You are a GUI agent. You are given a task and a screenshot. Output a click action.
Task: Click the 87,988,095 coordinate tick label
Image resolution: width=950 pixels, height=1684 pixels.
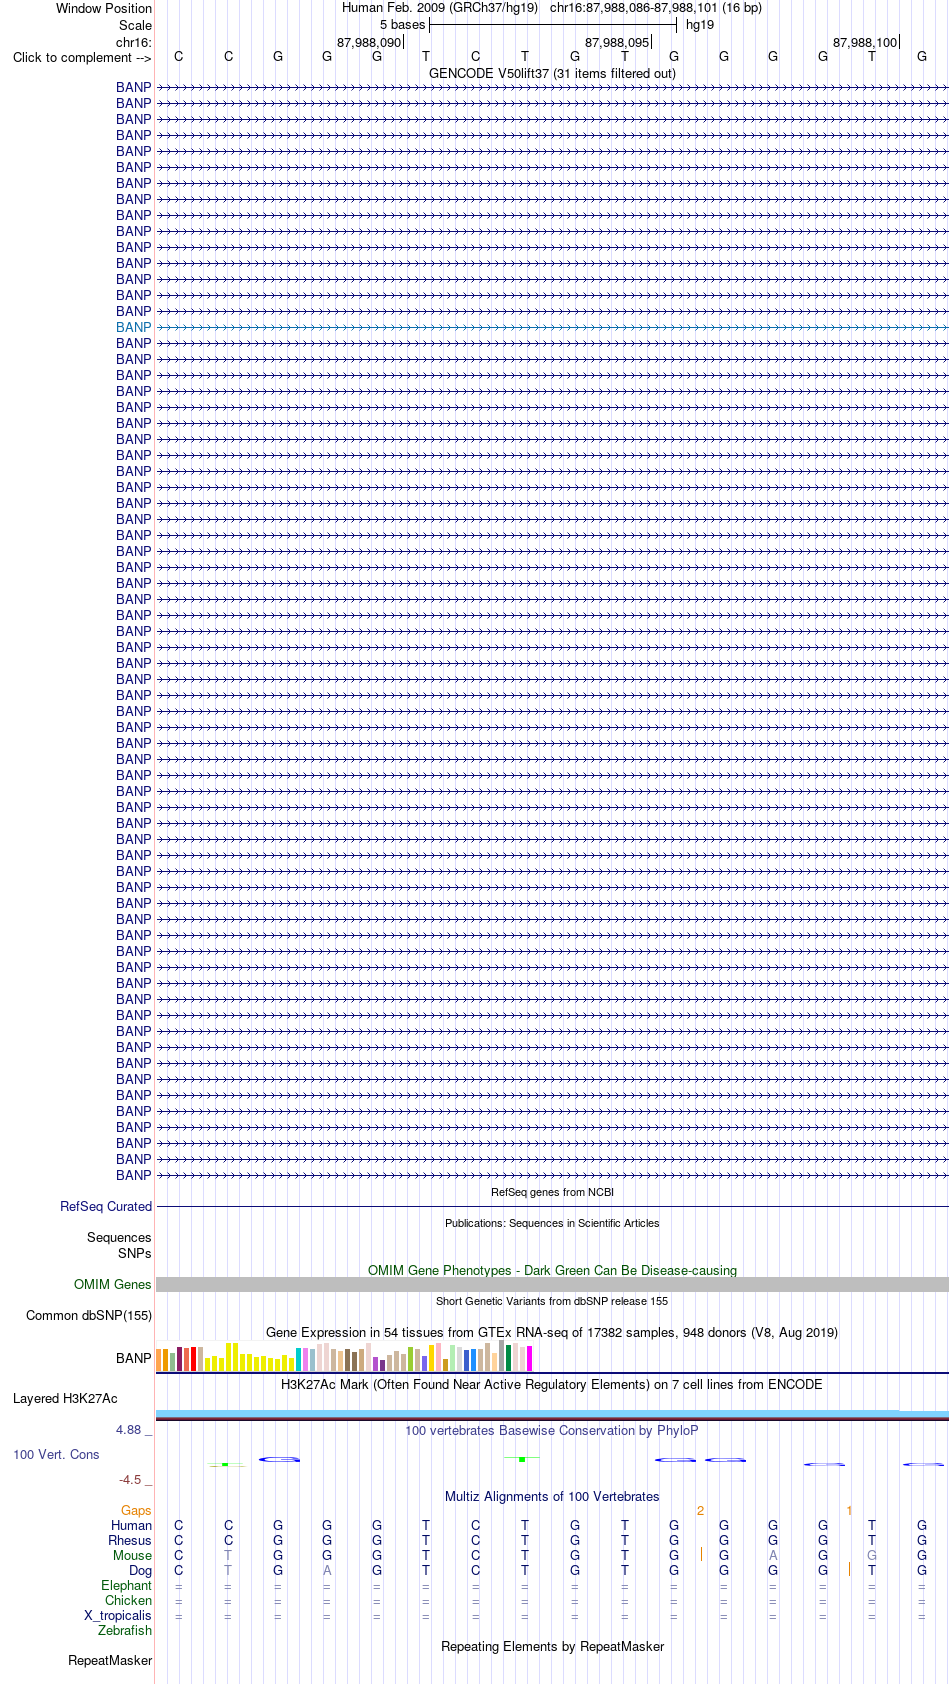[617, 43]
